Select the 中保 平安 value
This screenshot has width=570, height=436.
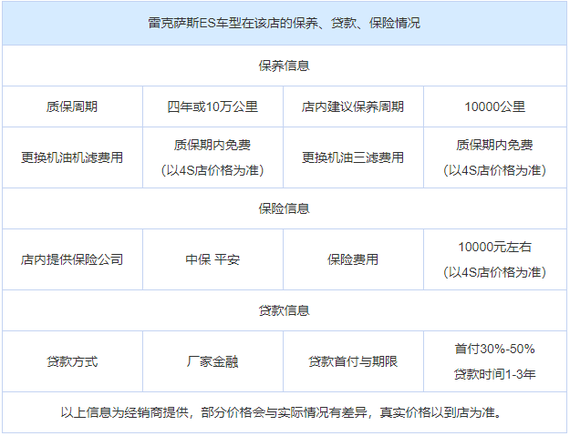pos(213,259)
